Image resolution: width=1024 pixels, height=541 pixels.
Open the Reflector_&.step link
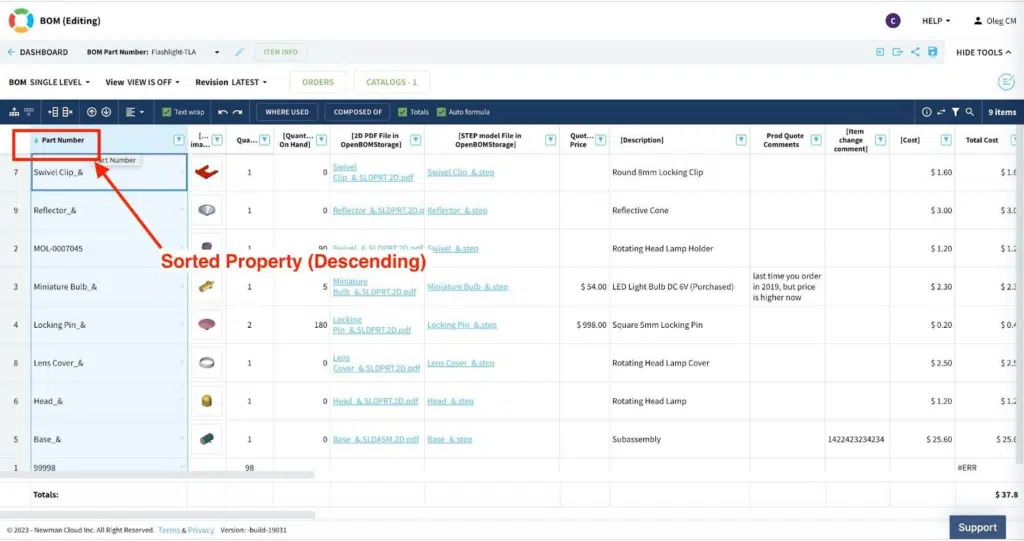point(457,210)
